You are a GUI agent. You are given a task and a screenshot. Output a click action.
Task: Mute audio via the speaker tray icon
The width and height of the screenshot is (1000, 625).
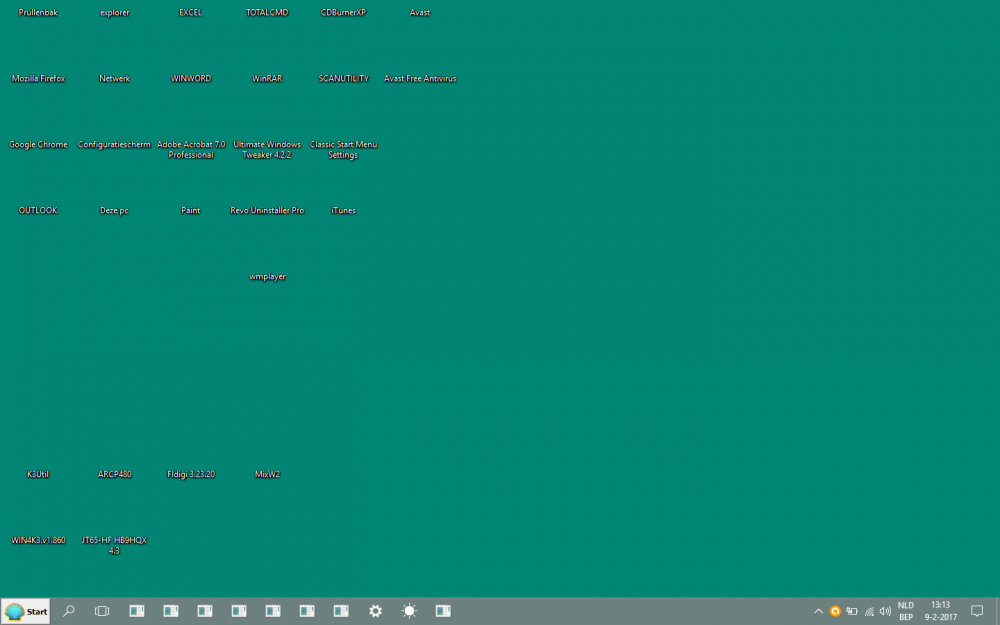(x=885, y=611)
